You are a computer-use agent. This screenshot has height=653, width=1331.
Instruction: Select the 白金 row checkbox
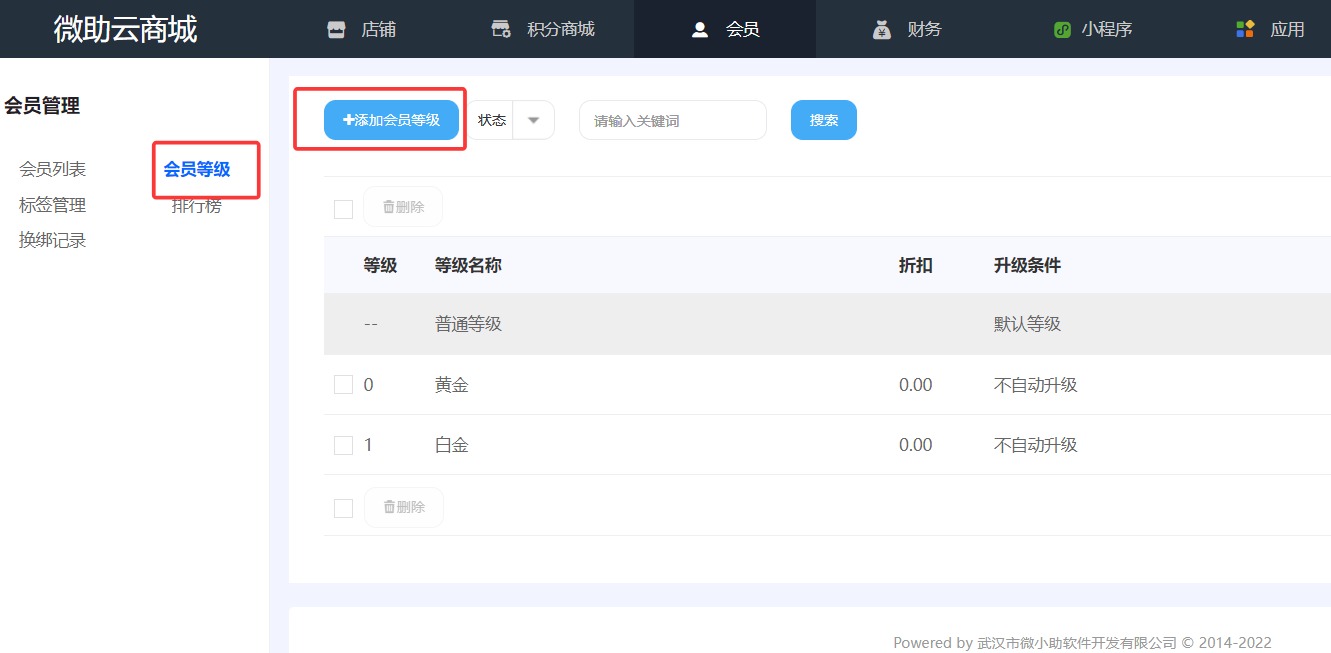[343, 444]
